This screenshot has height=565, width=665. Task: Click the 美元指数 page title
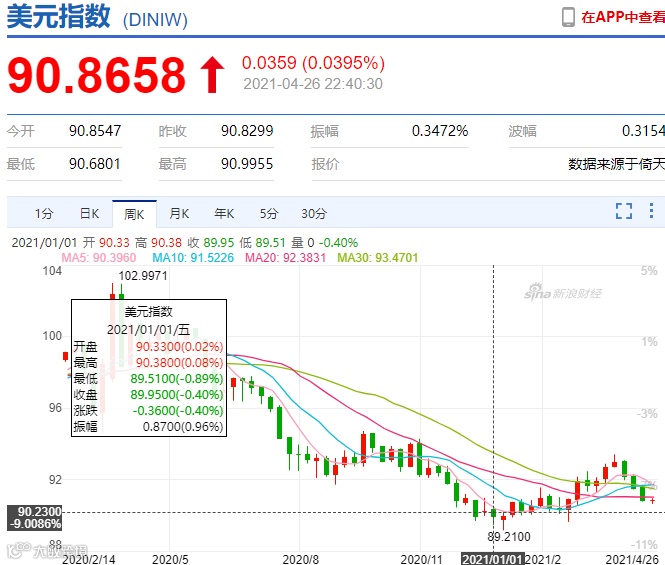pos(59,17)
